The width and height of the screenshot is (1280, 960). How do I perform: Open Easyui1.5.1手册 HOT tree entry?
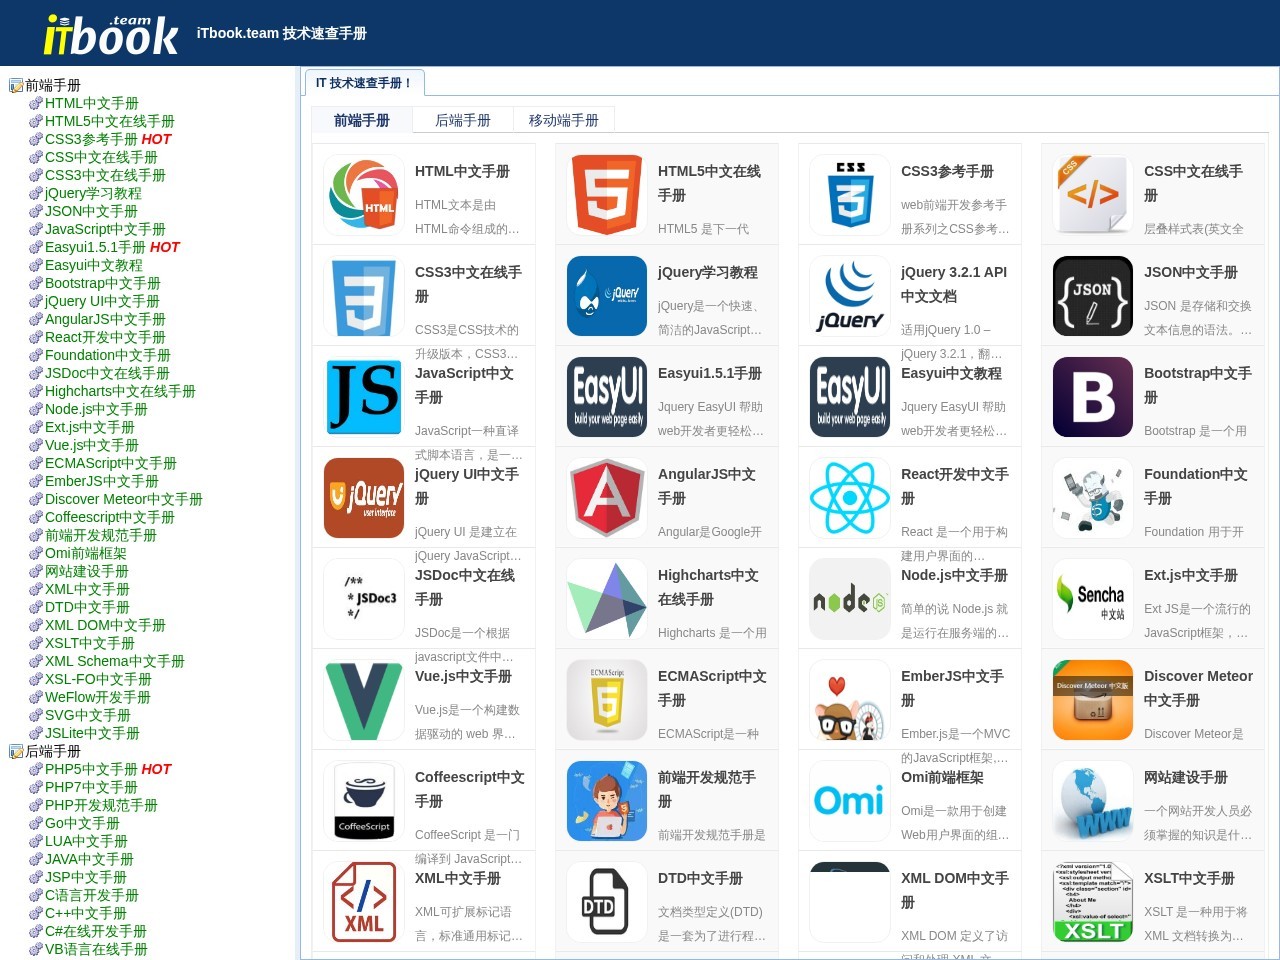tap(112, 247)
